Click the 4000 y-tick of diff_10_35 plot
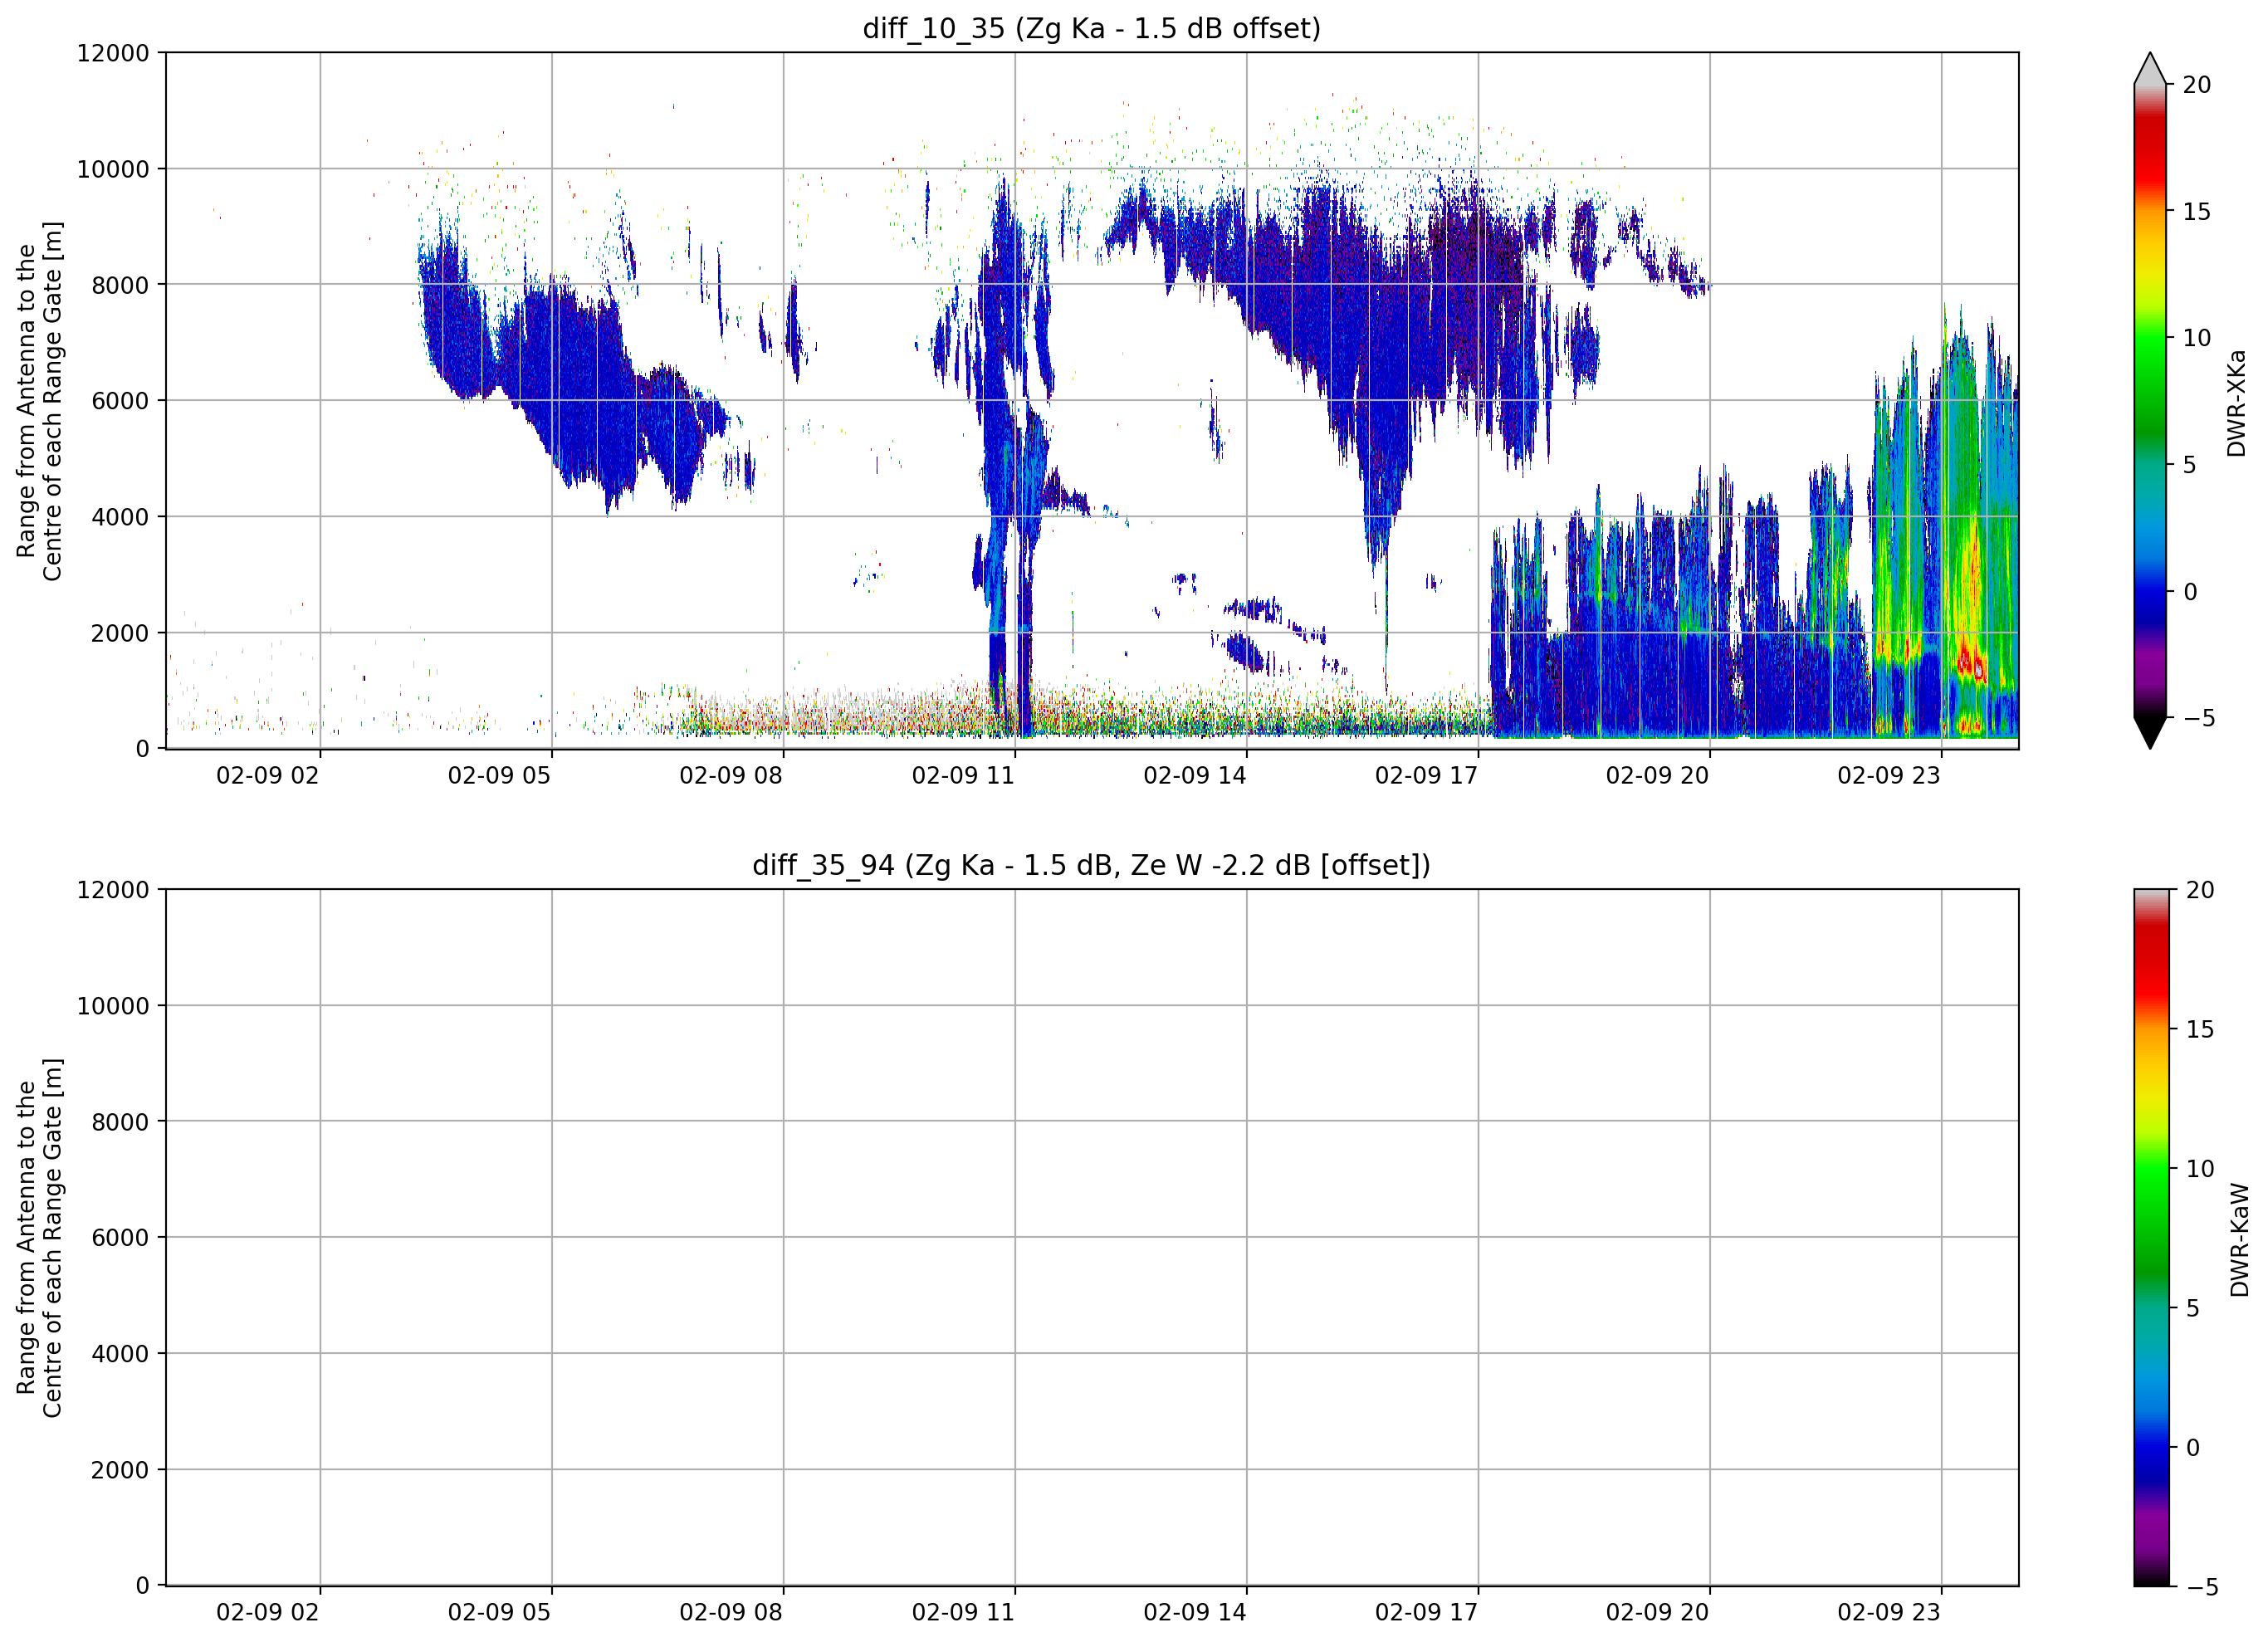Viewport: 2268px width, 1642px height. point(120,517)
